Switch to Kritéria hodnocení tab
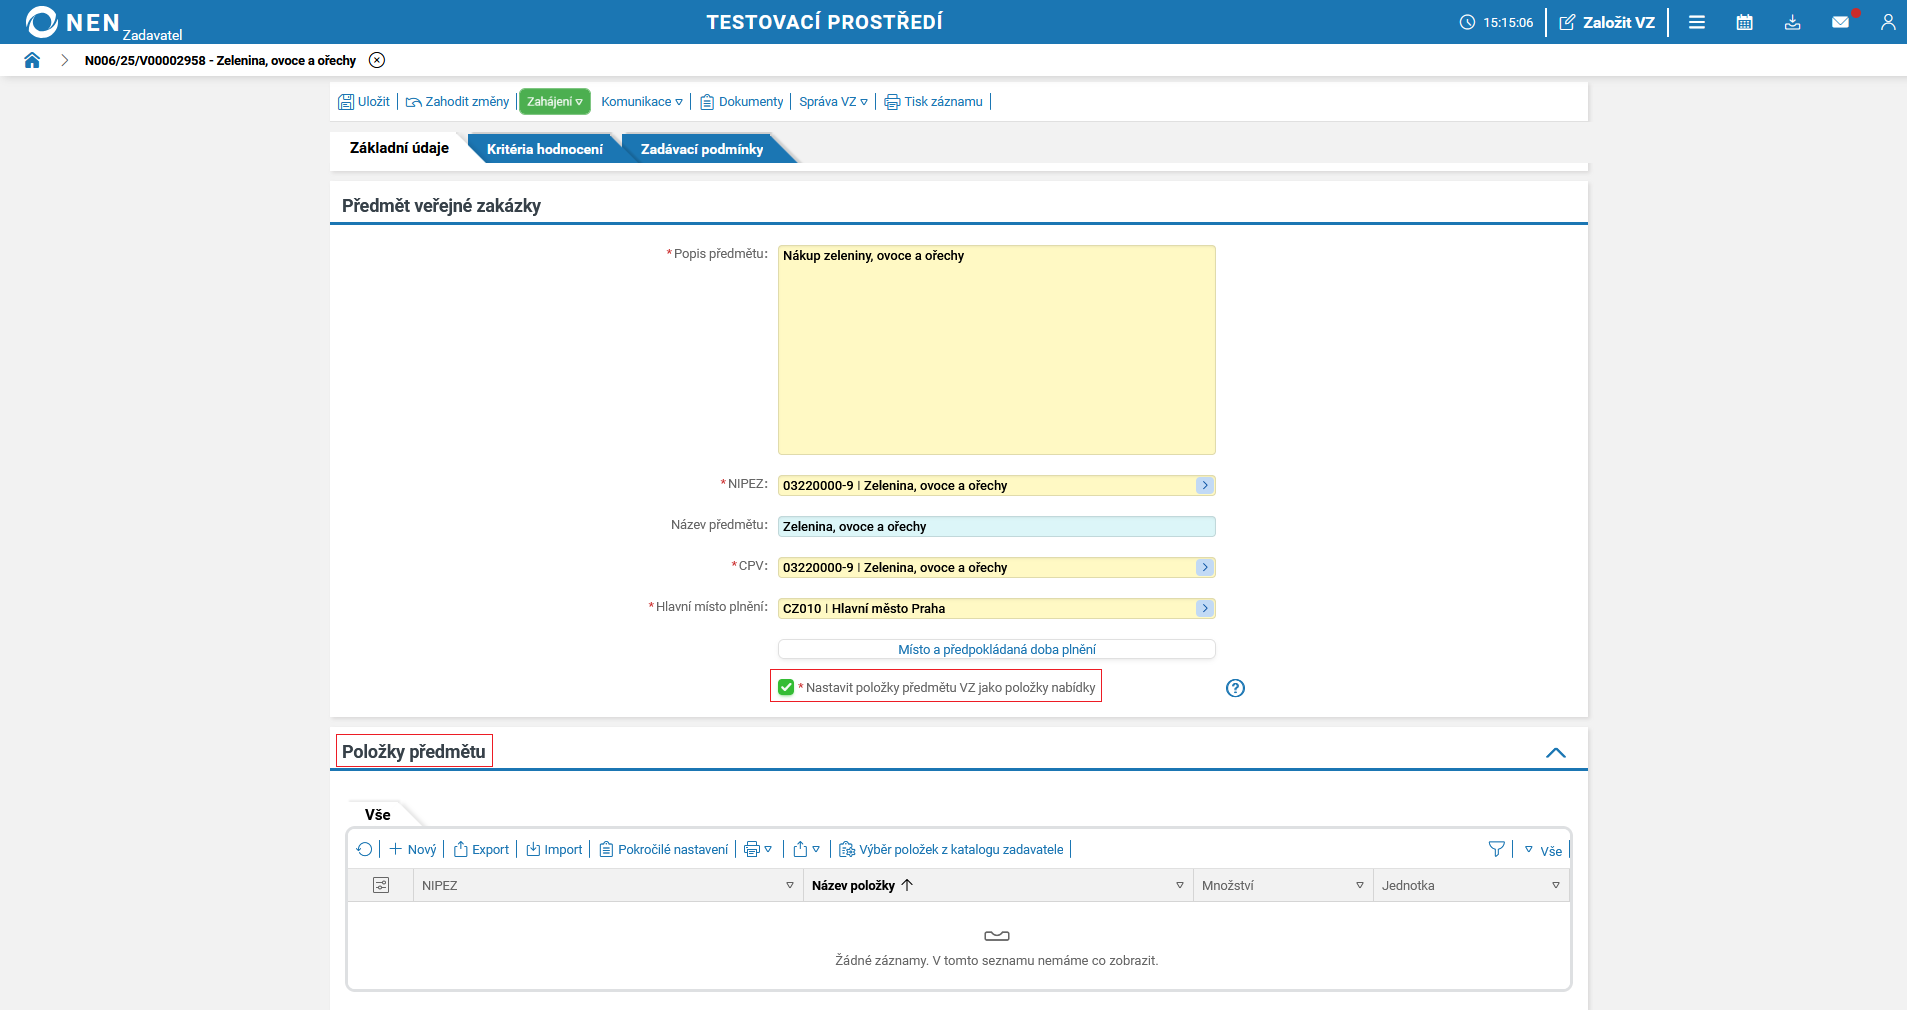 tap(544, 149)
